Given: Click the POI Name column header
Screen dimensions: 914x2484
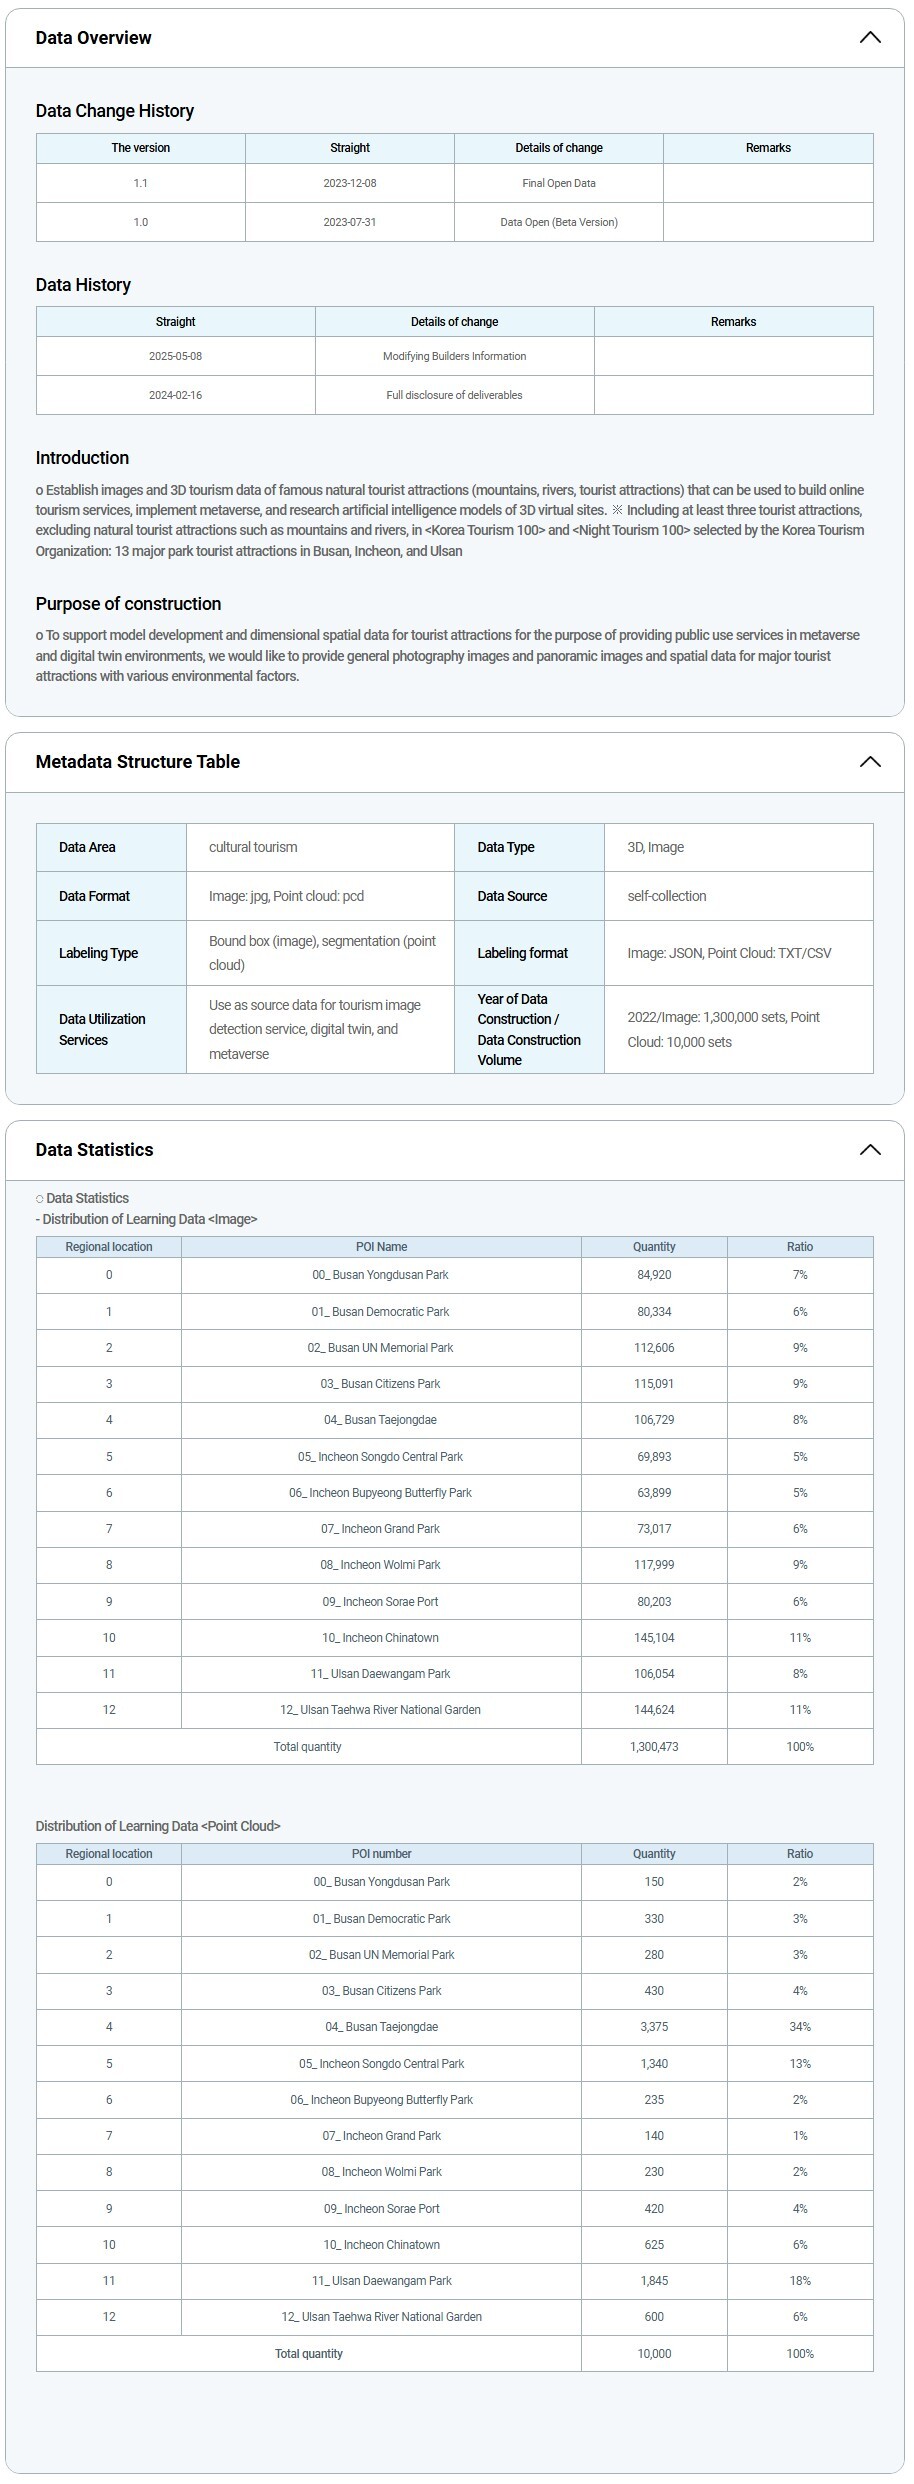Looking at the screenshot, I should (x=381, y=1247).
